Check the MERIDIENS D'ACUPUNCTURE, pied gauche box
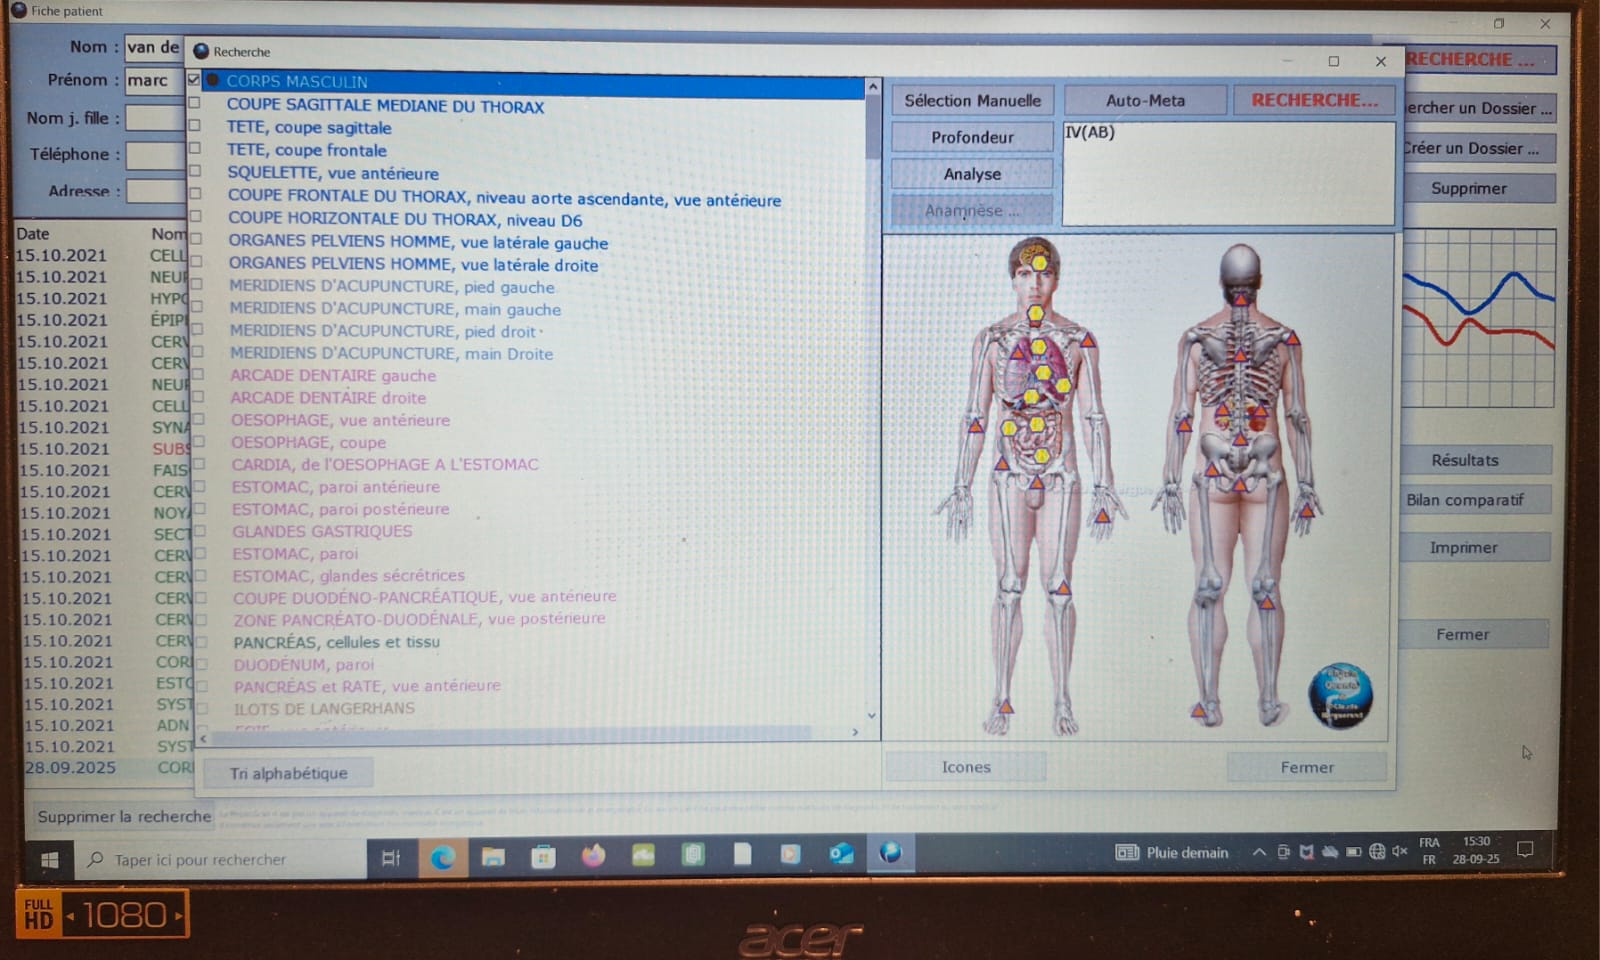 pos(197,284)
